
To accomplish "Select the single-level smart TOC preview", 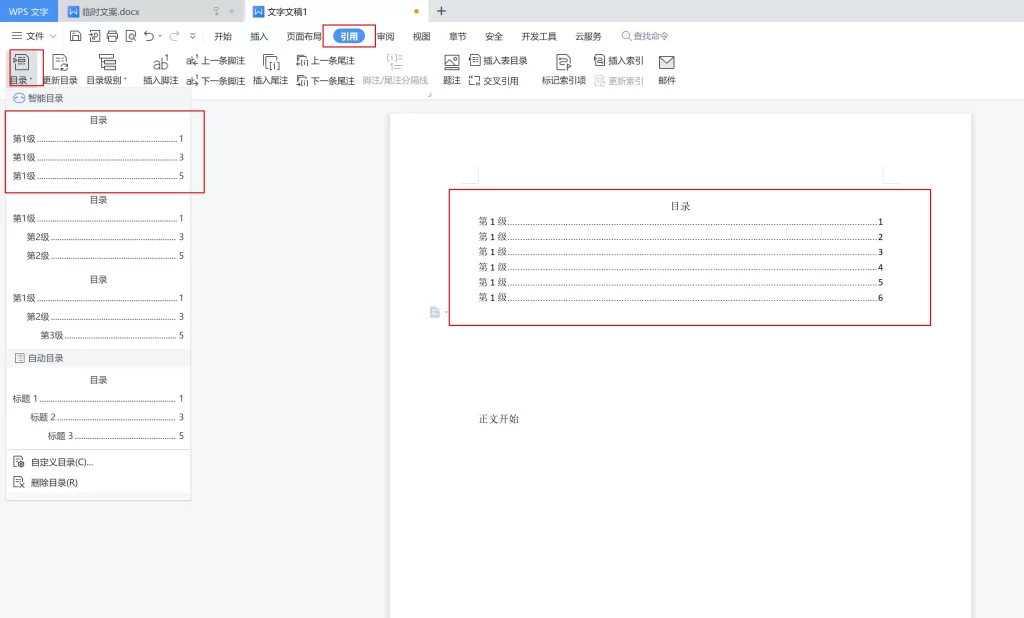I will [98, 148].
